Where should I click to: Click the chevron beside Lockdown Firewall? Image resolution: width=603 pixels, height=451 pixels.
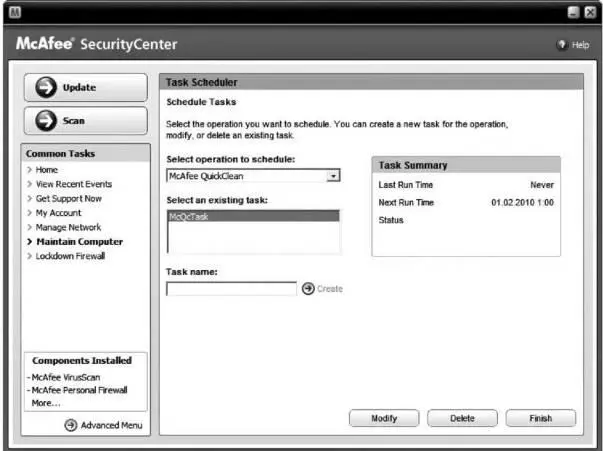click(30, 256)
